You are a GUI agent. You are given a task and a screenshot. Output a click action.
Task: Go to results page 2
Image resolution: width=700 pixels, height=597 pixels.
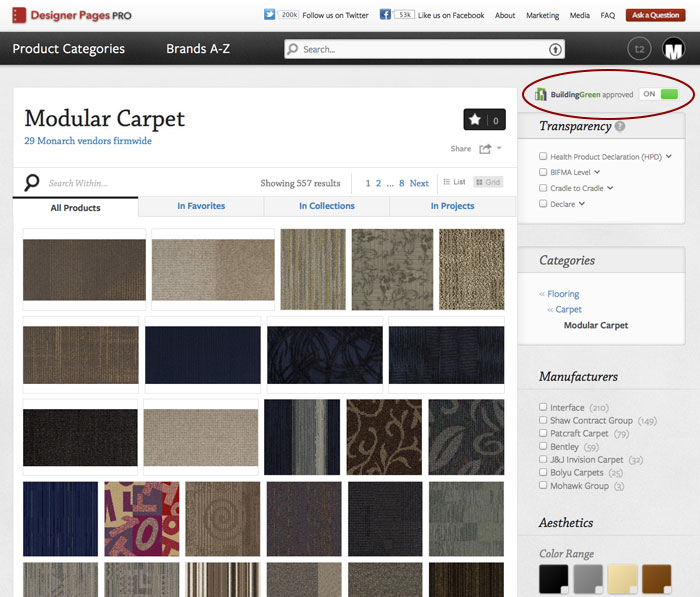(378, 183)
